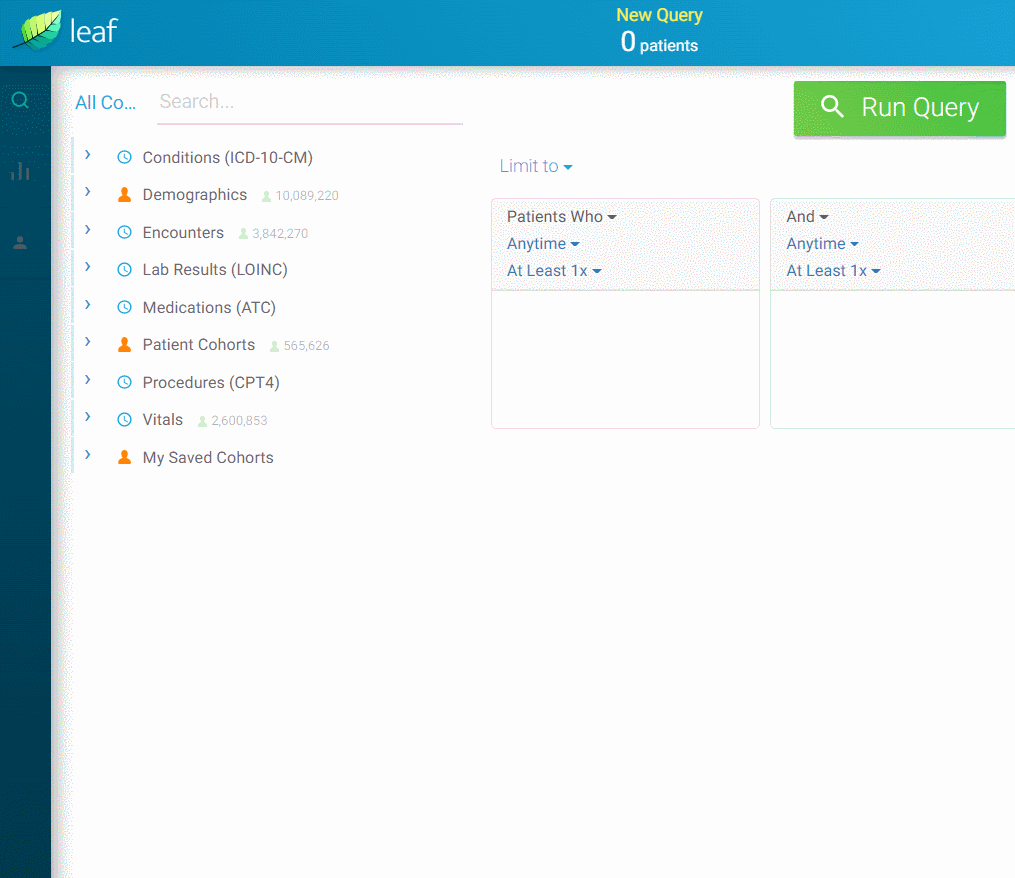Select the Procedures (CPT4) tree item
Image resolution: width=1015 pixels, height=878 pixels.
click(211, 383)
